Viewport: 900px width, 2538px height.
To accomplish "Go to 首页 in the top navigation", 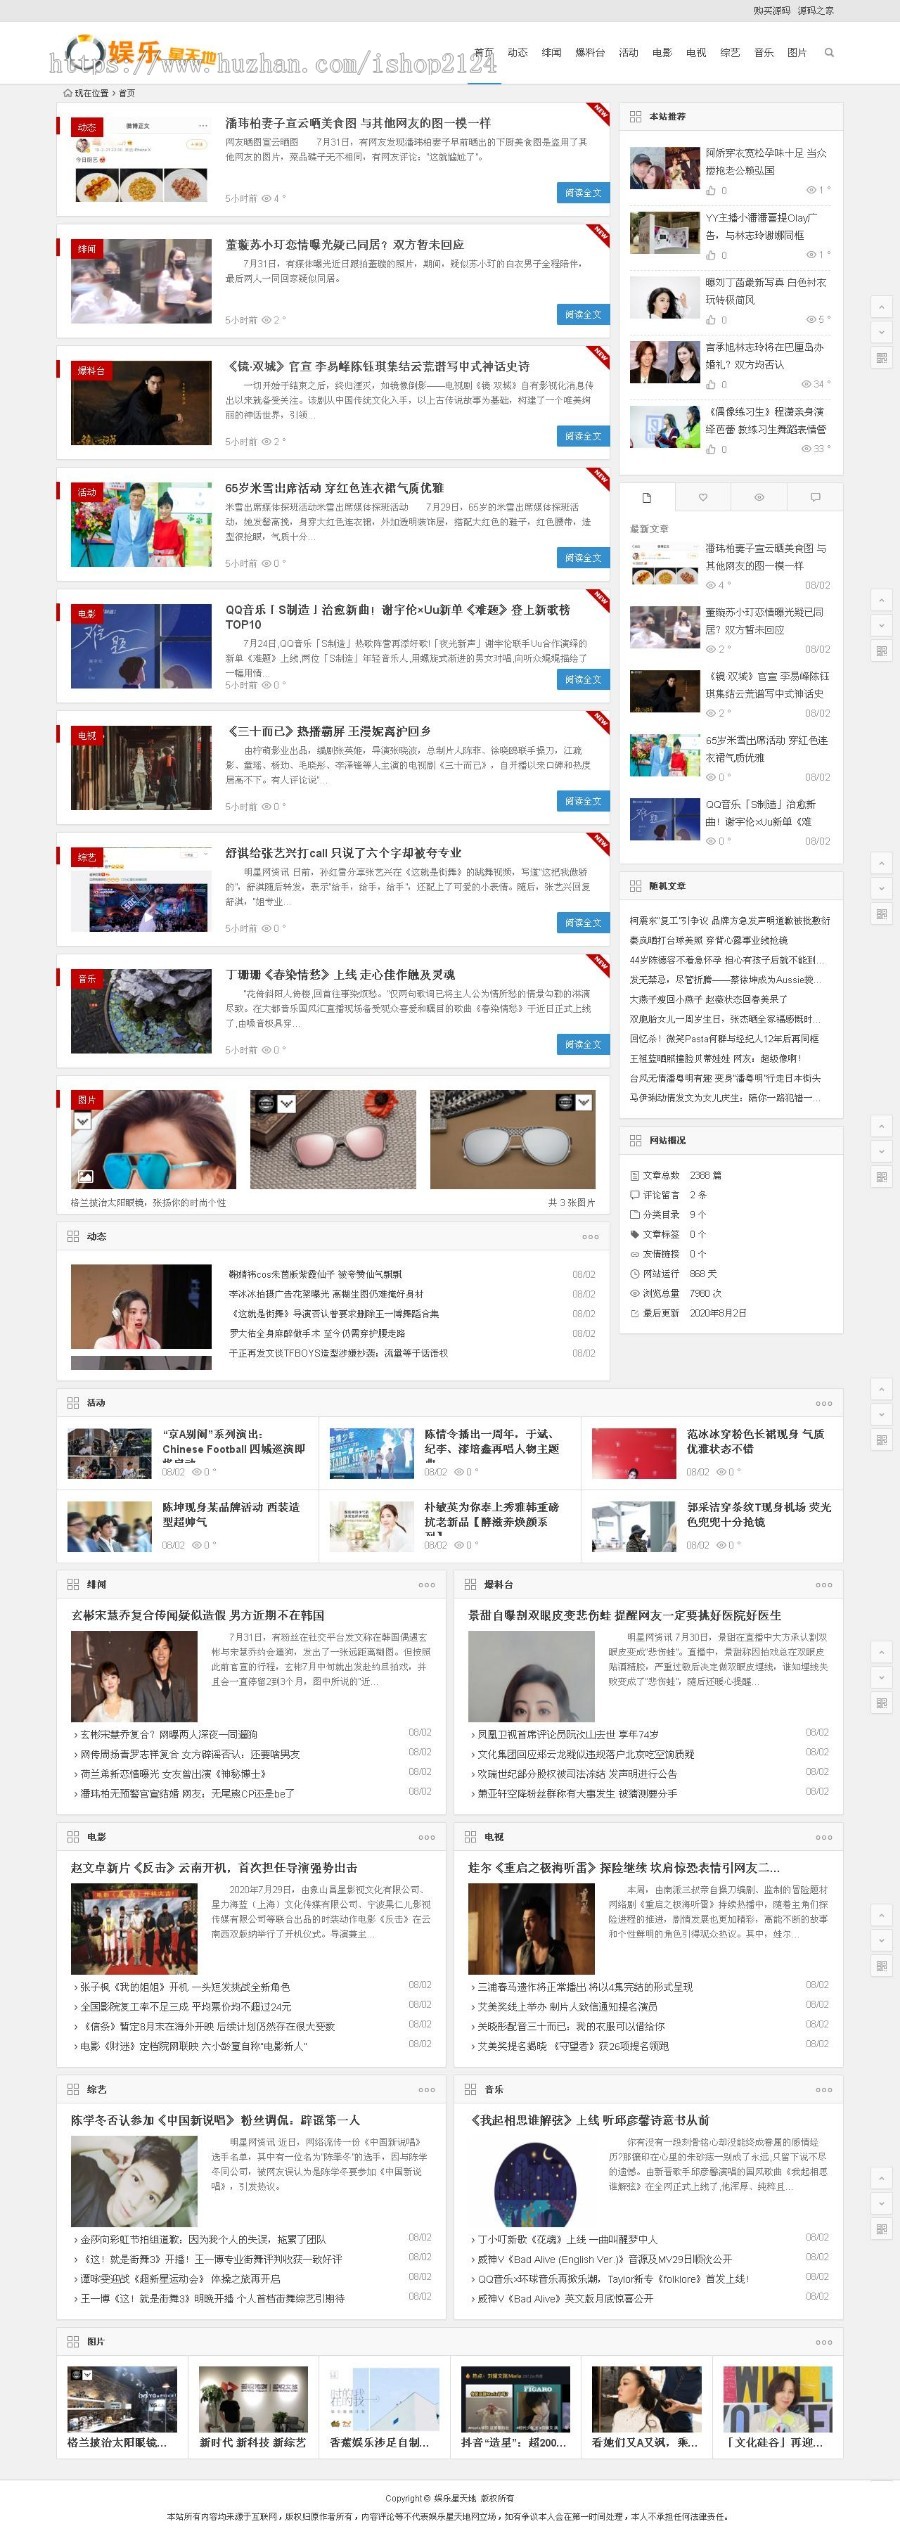I will (x=484, y=53).
